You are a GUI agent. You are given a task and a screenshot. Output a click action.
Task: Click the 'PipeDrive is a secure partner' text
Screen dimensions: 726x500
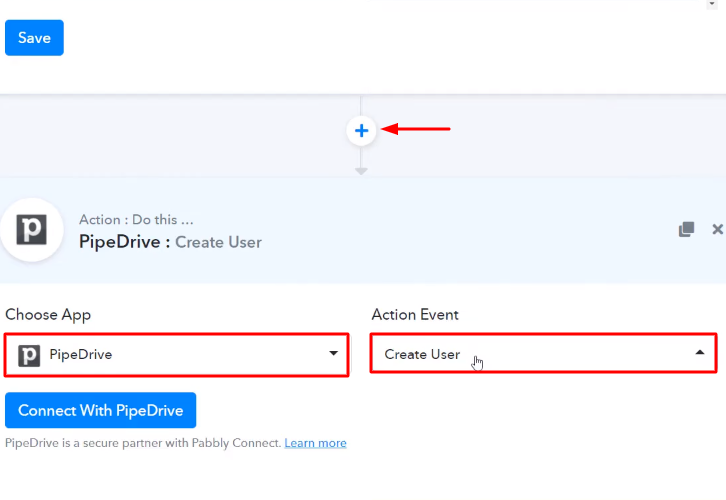143,443
